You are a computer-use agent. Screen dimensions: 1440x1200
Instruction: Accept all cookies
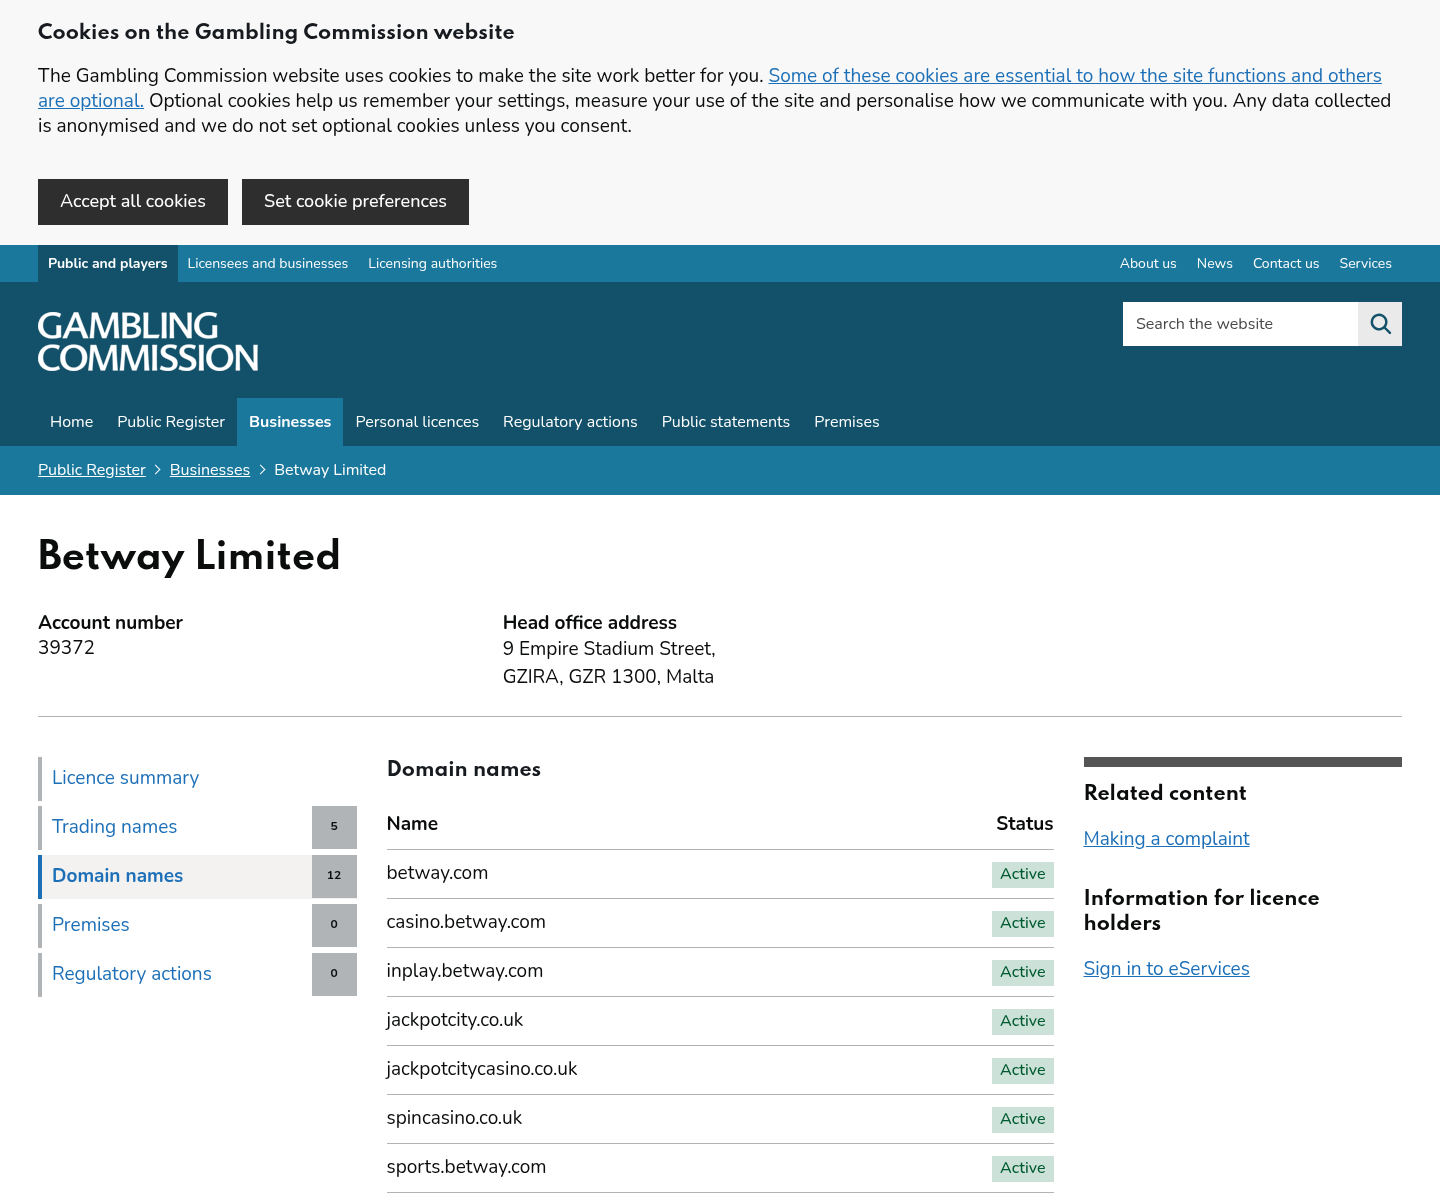click(x=133, y=202)
